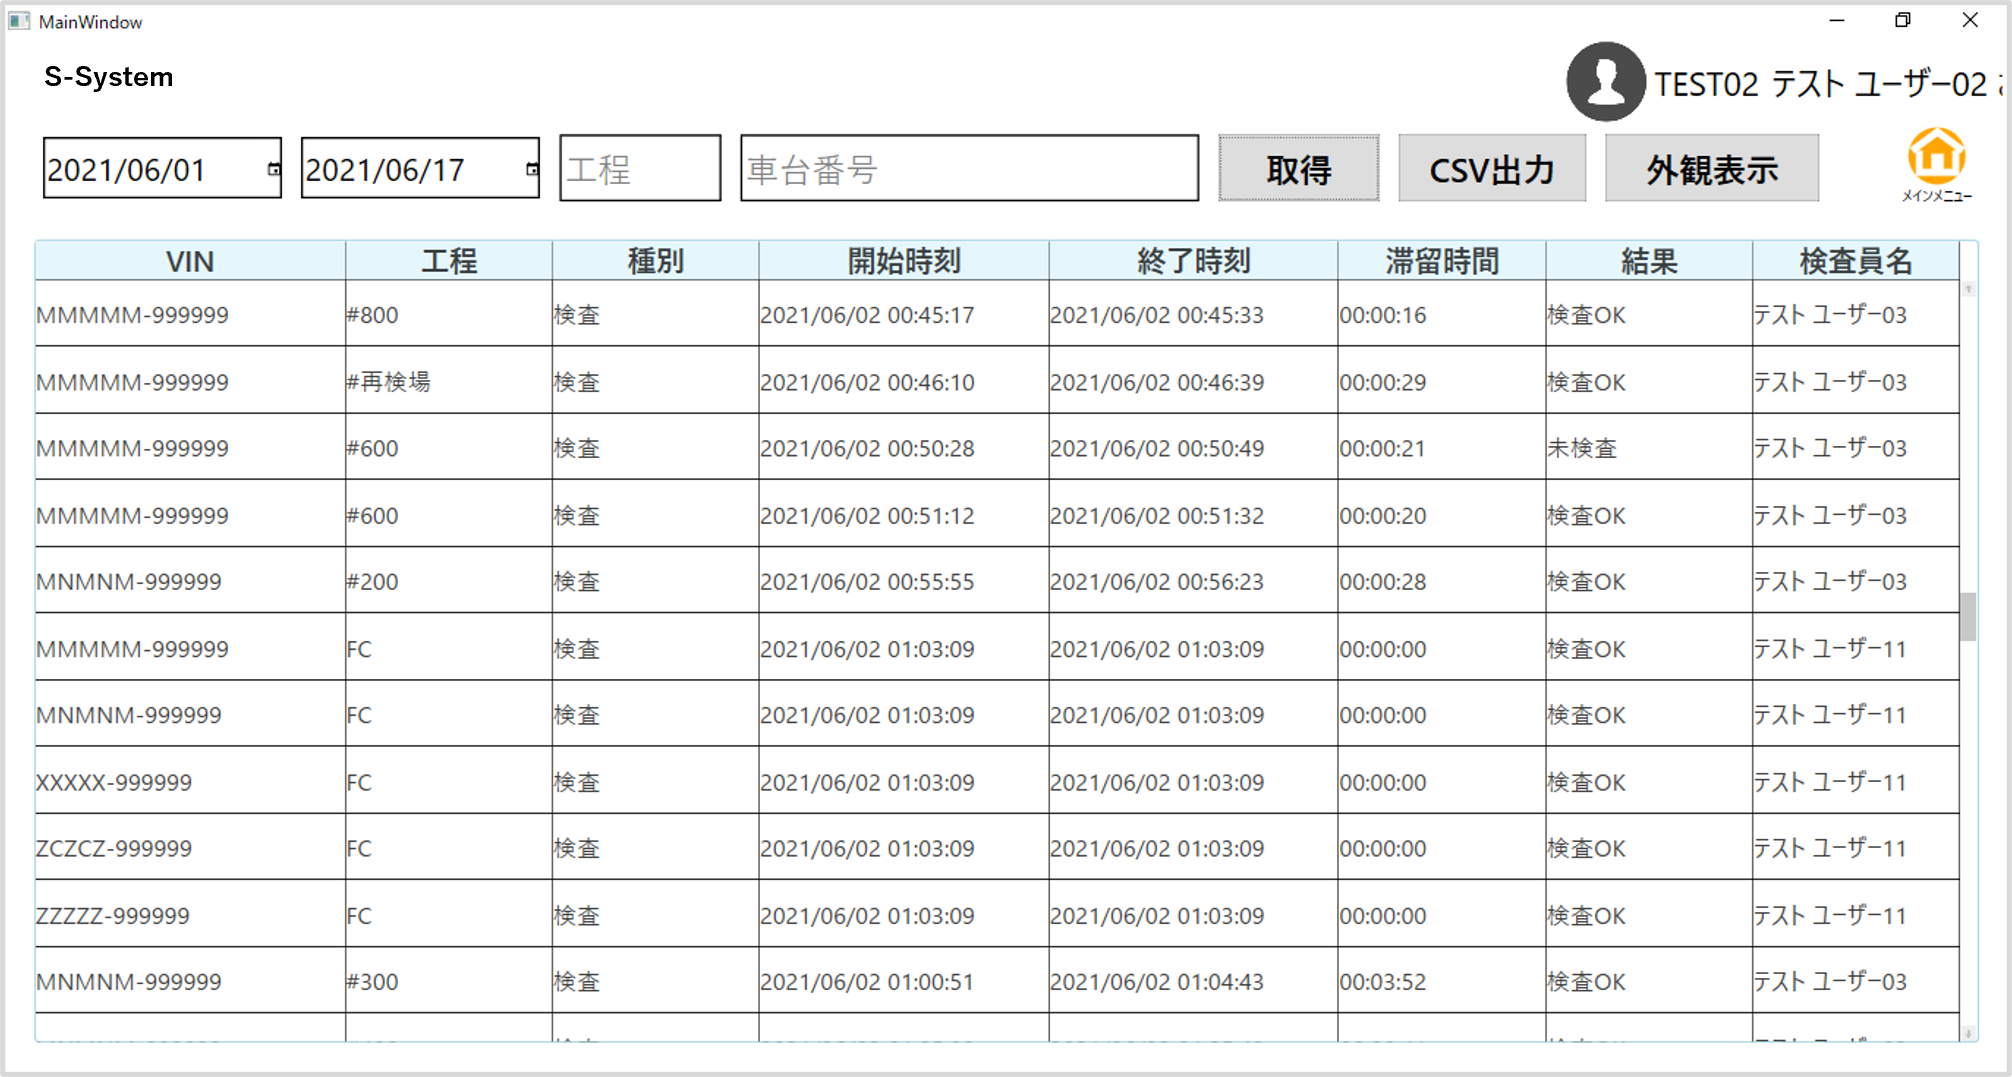Focus the 工程 input field
2012x1077 pixels.
point(640,169)
